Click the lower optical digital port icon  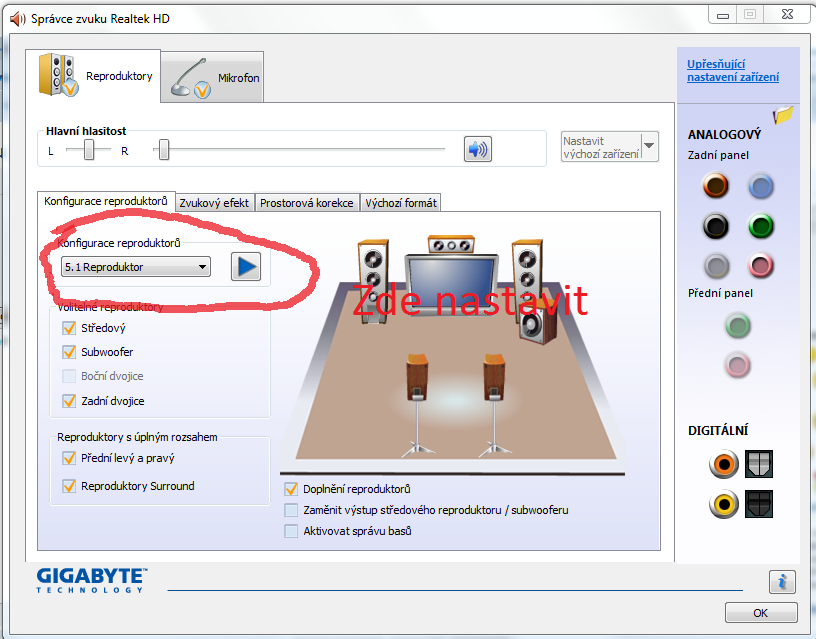[x=759, y=504]
